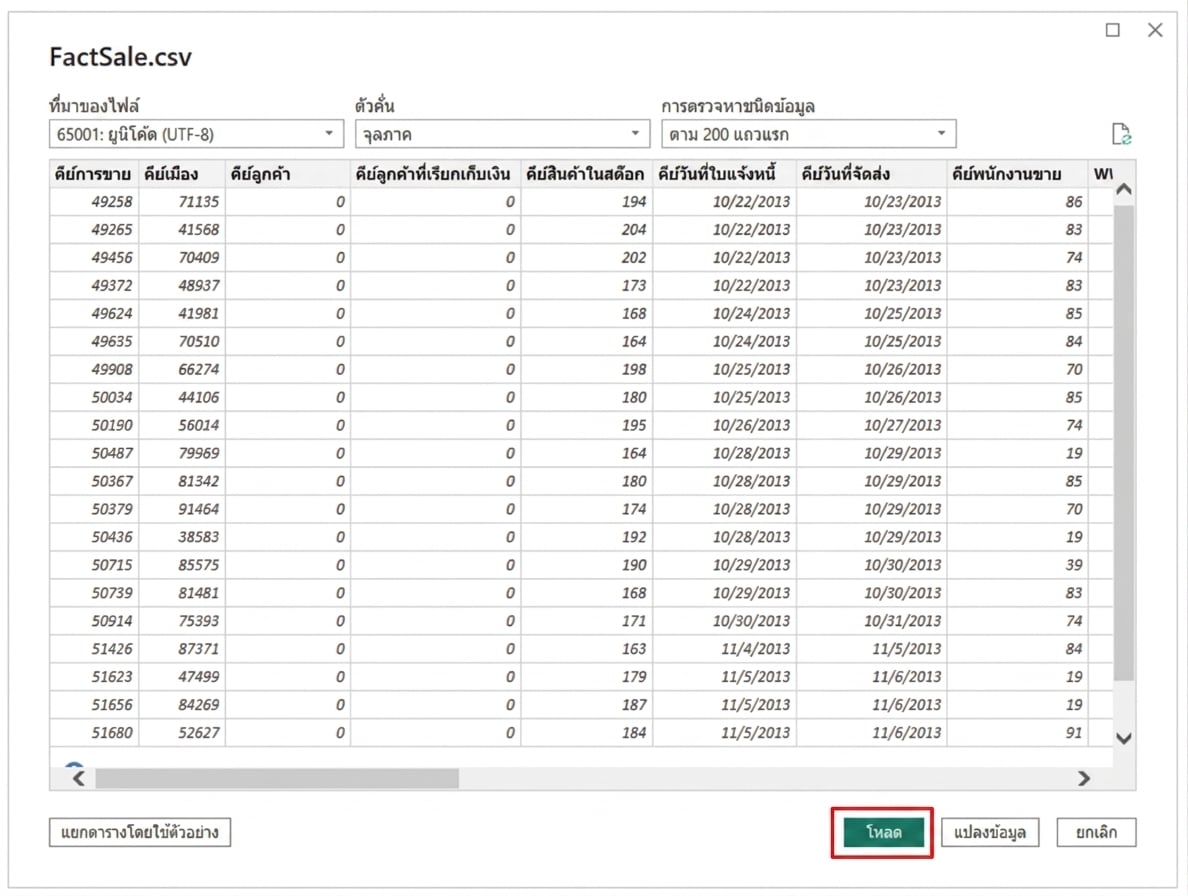1188x896 pixels.
Task: Click cell with sale key 50715
Action: 94,565
